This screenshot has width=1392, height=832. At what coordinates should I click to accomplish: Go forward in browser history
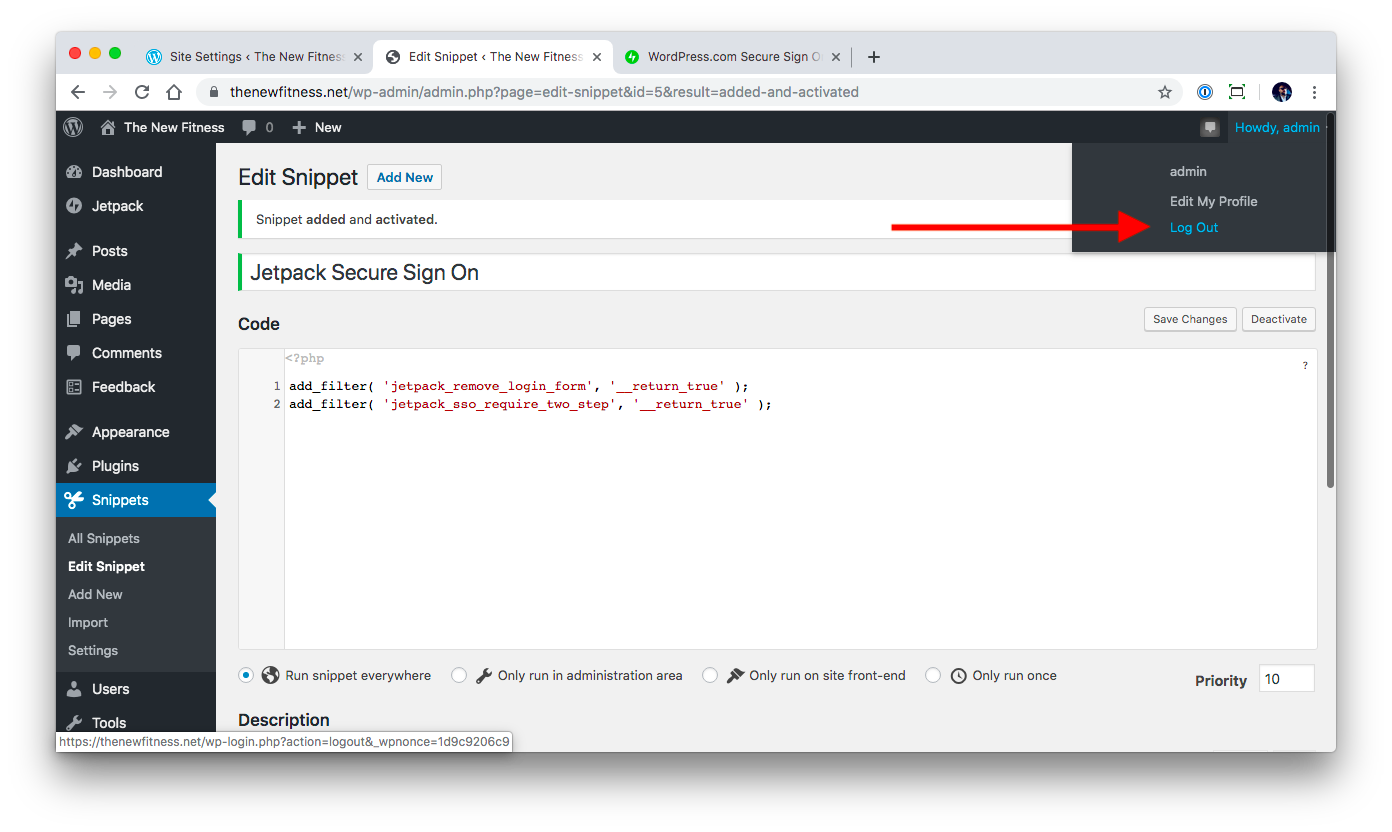click(x=110, y=92)
